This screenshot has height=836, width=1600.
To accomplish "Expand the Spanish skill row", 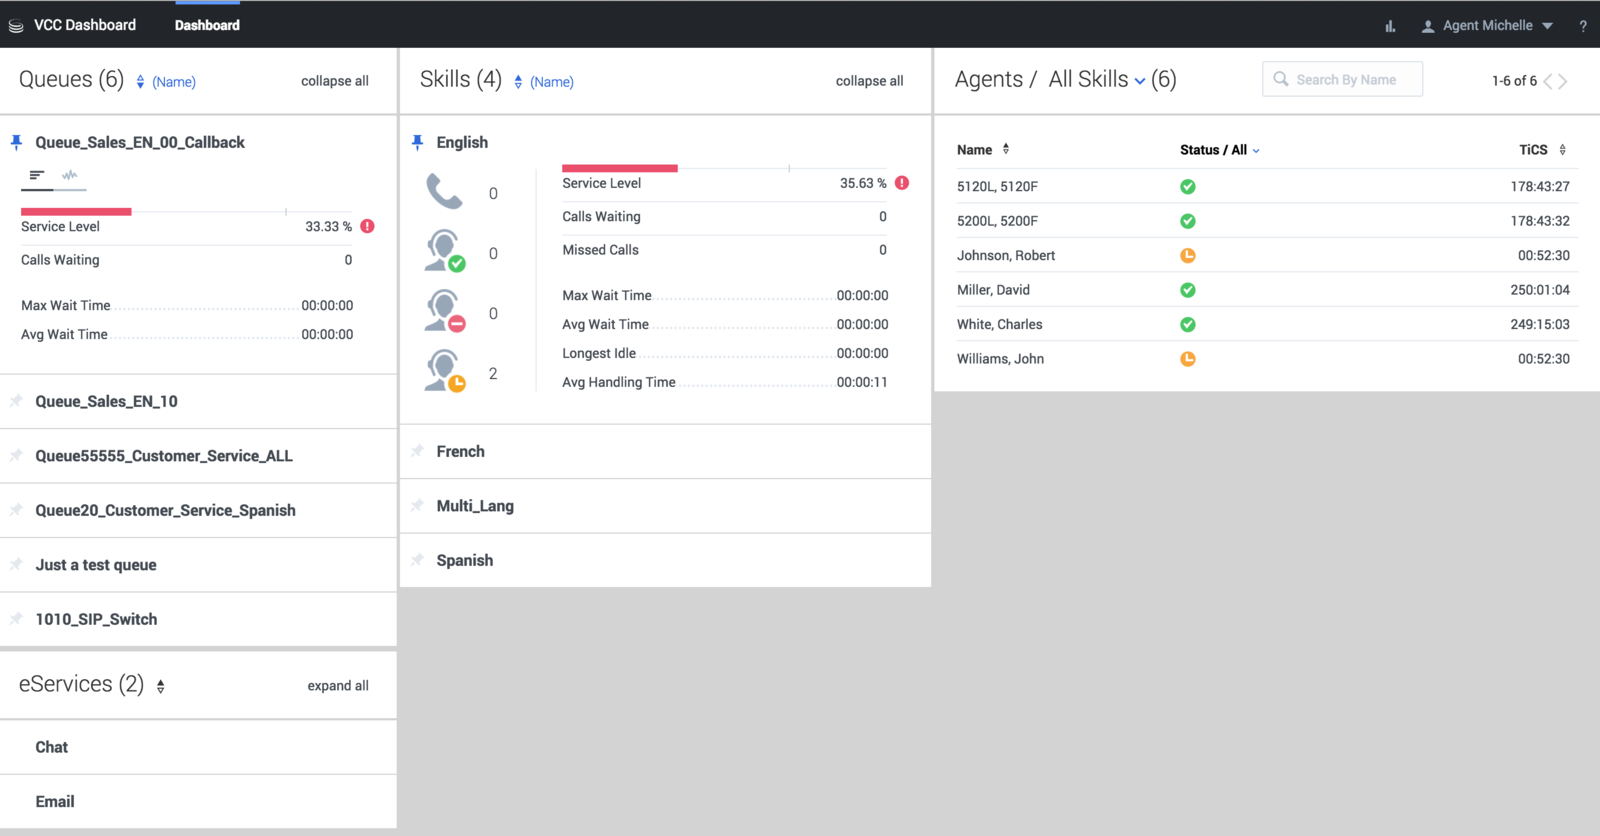I will [x=665, y=560].
